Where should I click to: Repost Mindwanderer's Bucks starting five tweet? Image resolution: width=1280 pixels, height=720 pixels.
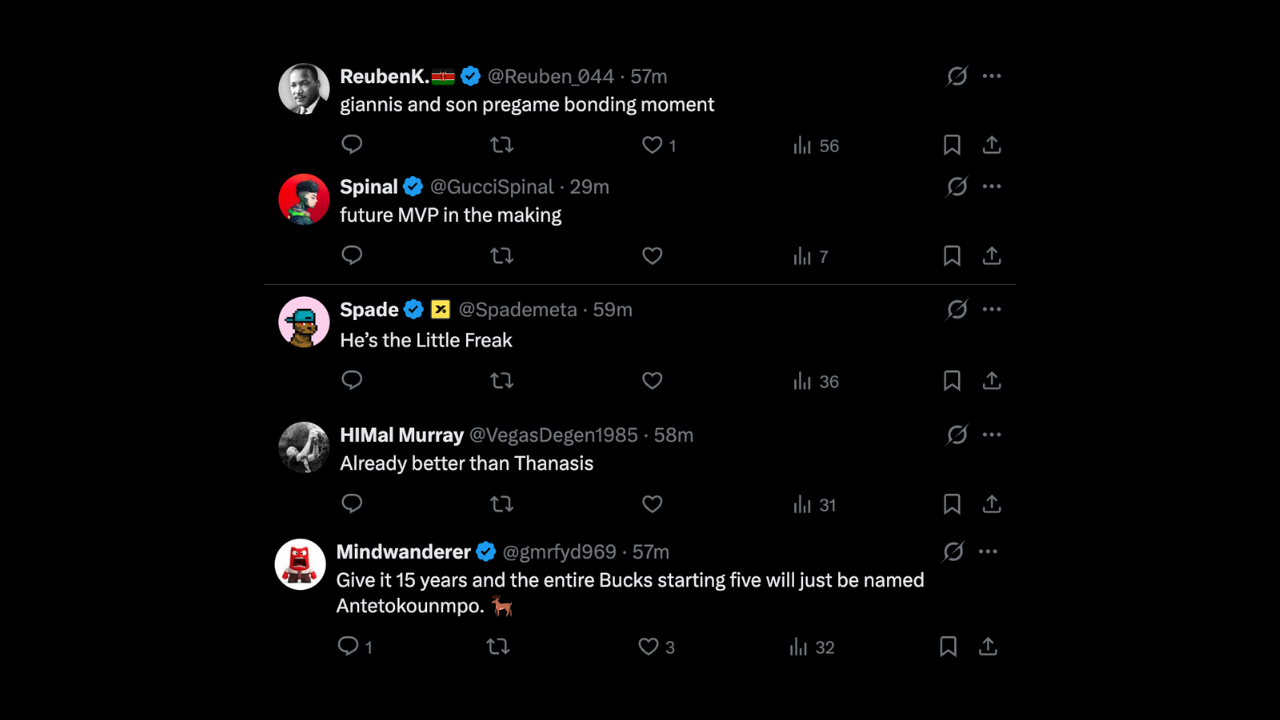(x=498, y=647)
